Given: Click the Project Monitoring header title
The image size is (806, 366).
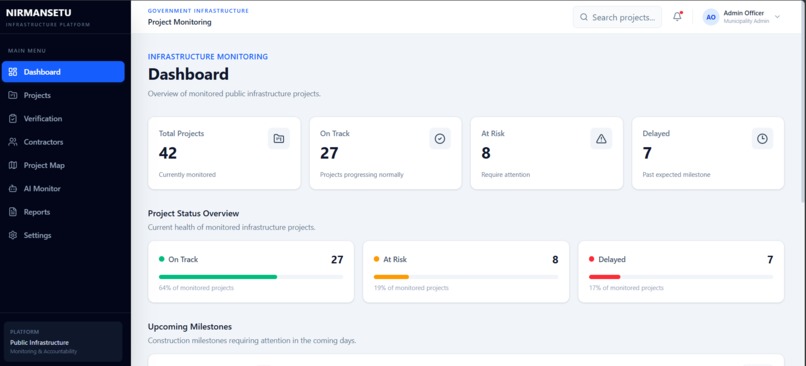Looking at the screenshot, I should [x=179, y=22].
